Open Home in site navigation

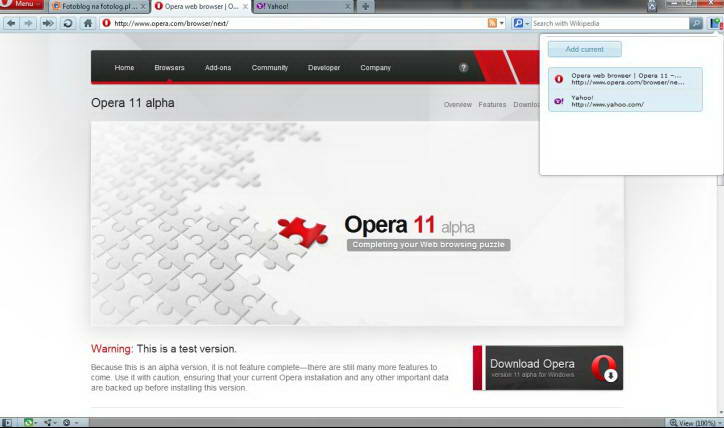coord(124,67)
